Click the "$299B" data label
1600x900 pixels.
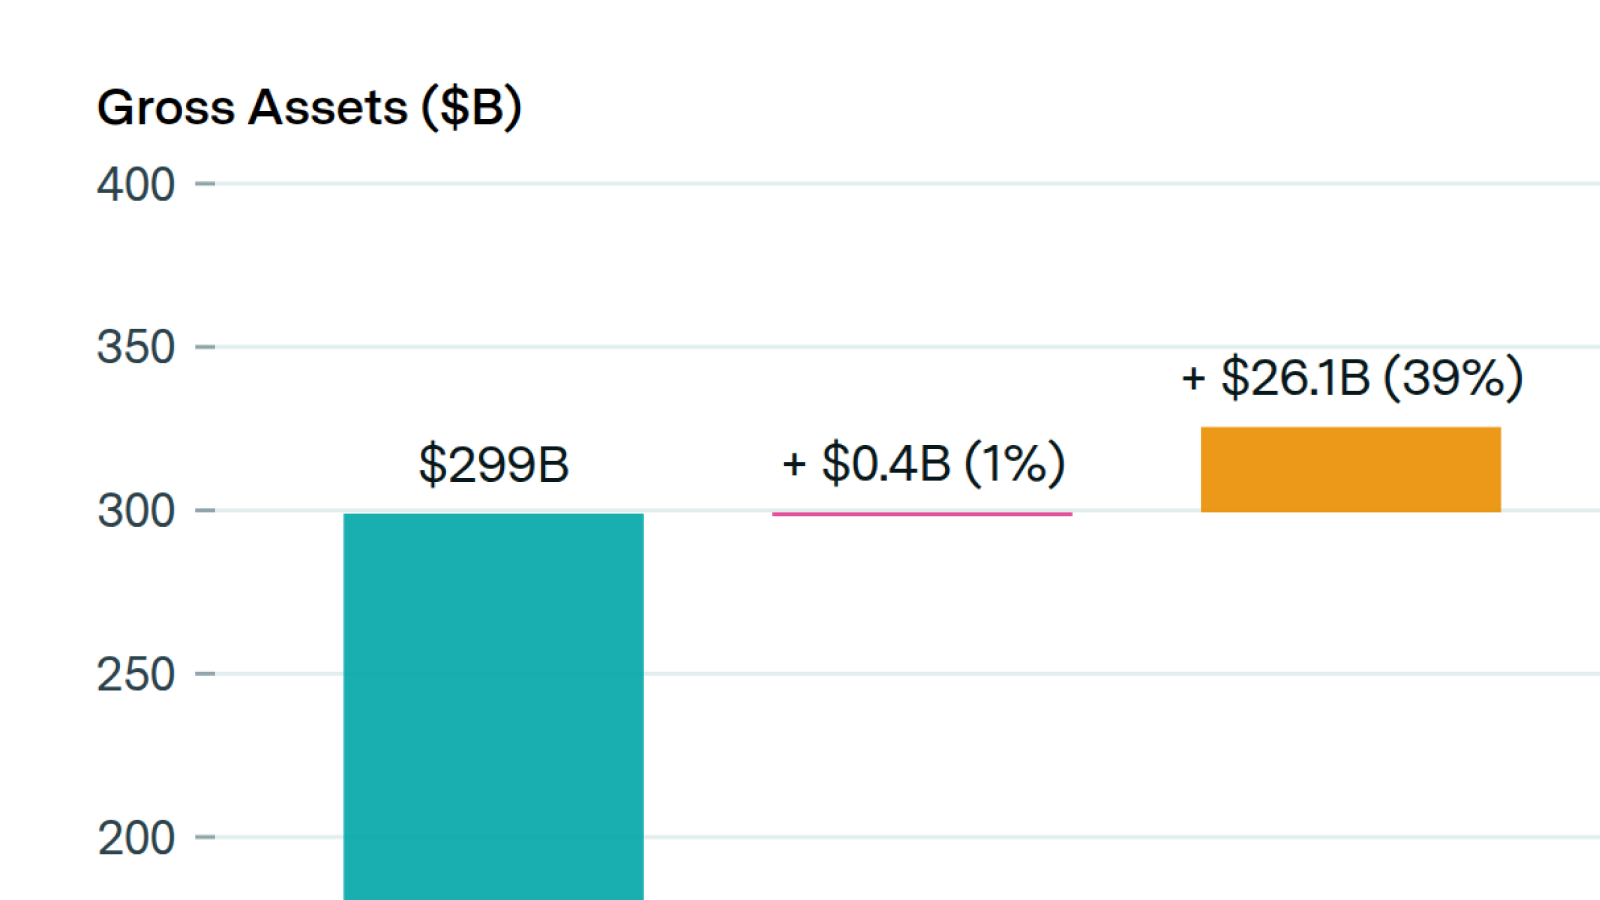pyautogui.click(x=493, y=464)
